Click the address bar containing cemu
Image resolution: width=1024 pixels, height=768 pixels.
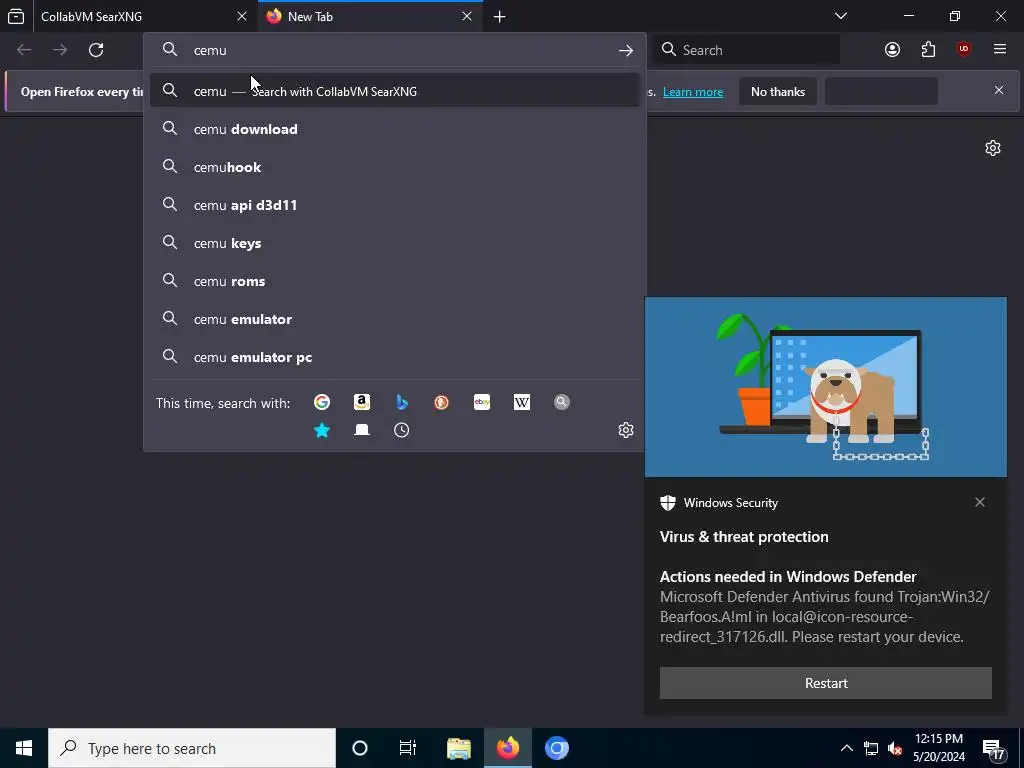[394, 50]
